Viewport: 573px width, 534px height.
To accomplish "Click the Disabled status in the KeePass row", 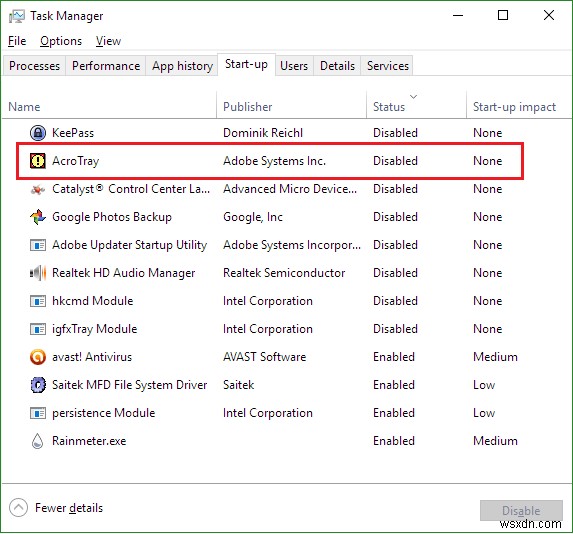I will click(395, 133).
